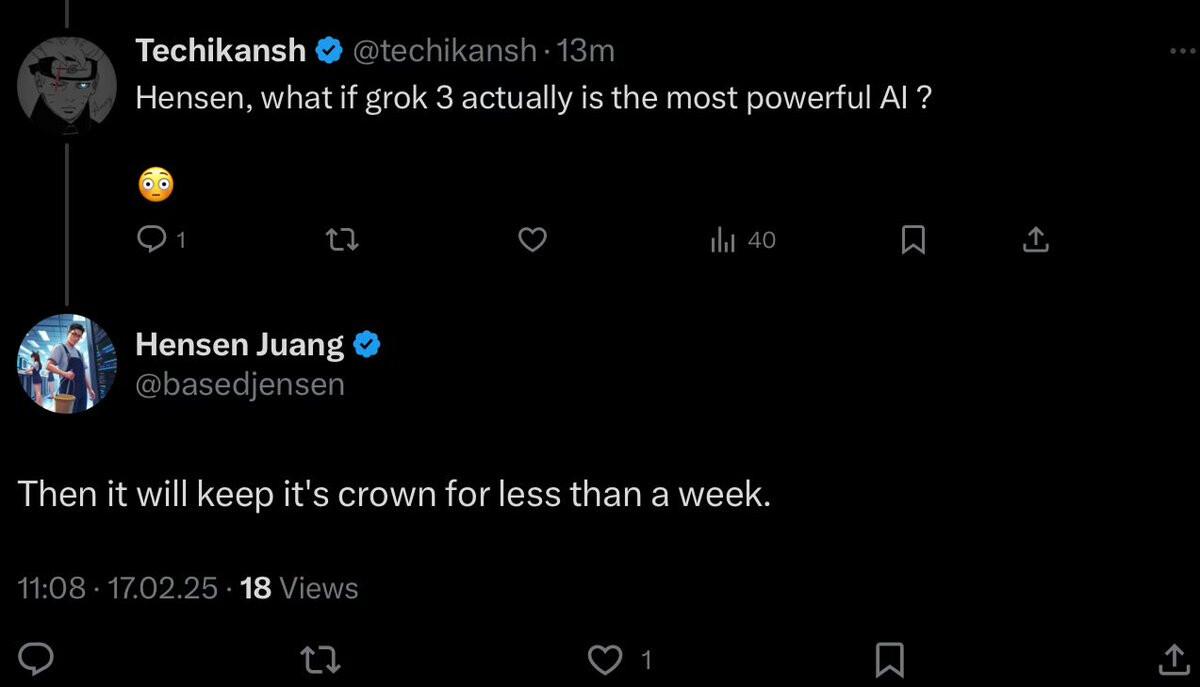The height and width of the screenshot is (687, 1200).
Task: Click the Techikansh display name
Action: [220, 50]
